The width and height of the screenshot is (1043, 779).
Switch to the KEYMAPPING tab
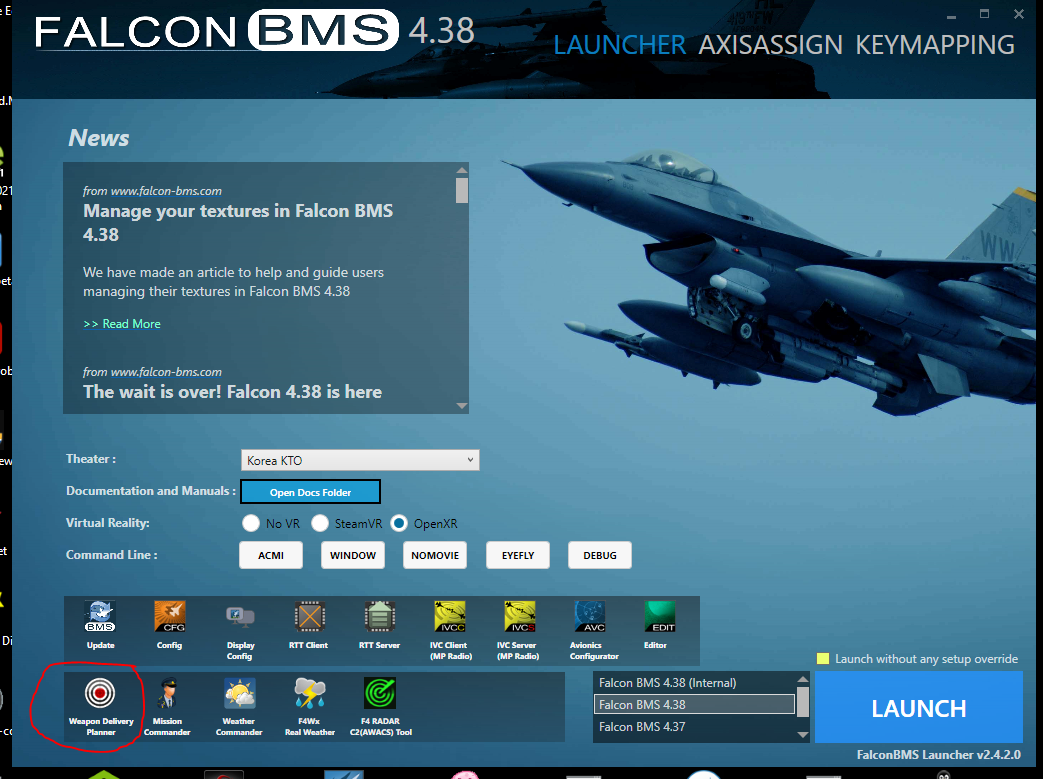point(935,45)
